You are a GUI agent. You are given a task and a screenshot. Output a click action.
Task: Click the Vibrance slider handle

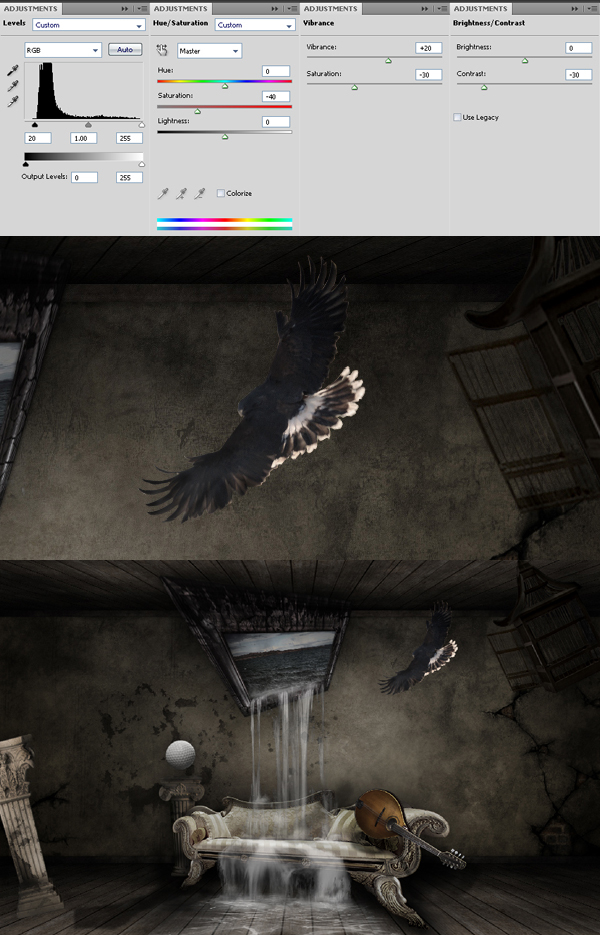tap(388, 61)
